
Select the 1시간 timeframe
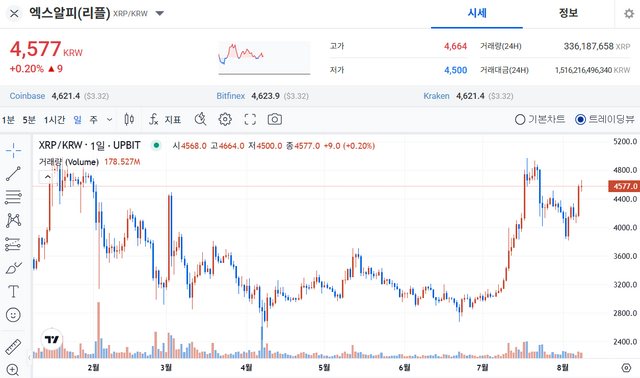(x=54, y=120)
